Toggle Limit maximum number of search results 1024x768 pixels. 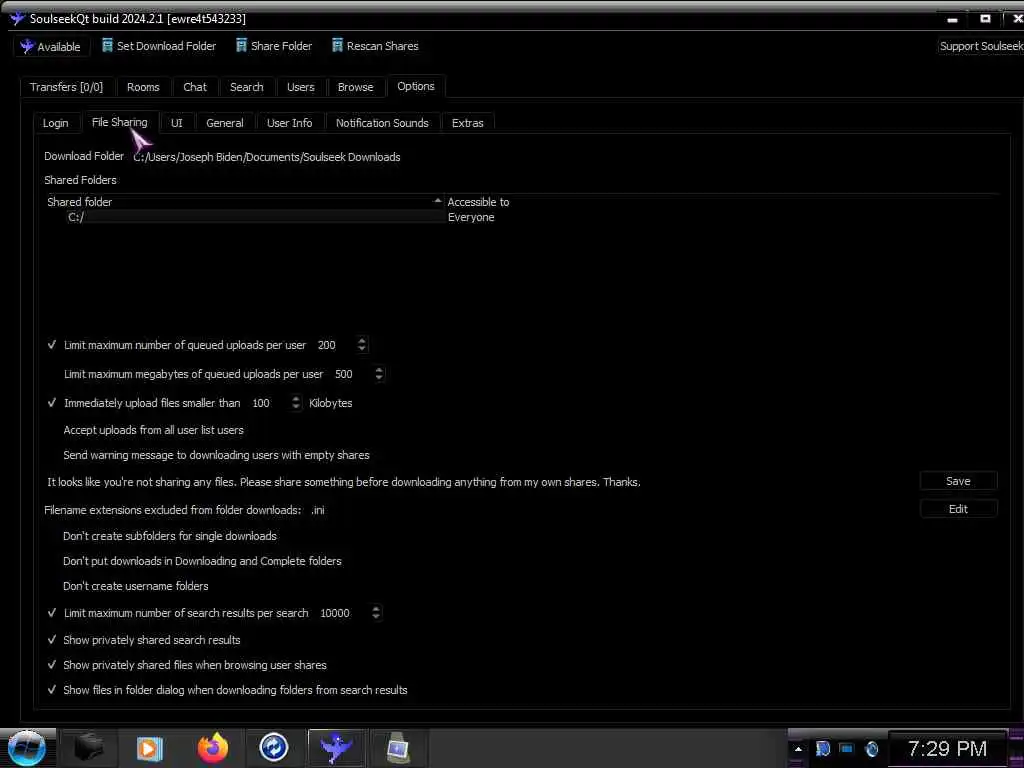52,613
